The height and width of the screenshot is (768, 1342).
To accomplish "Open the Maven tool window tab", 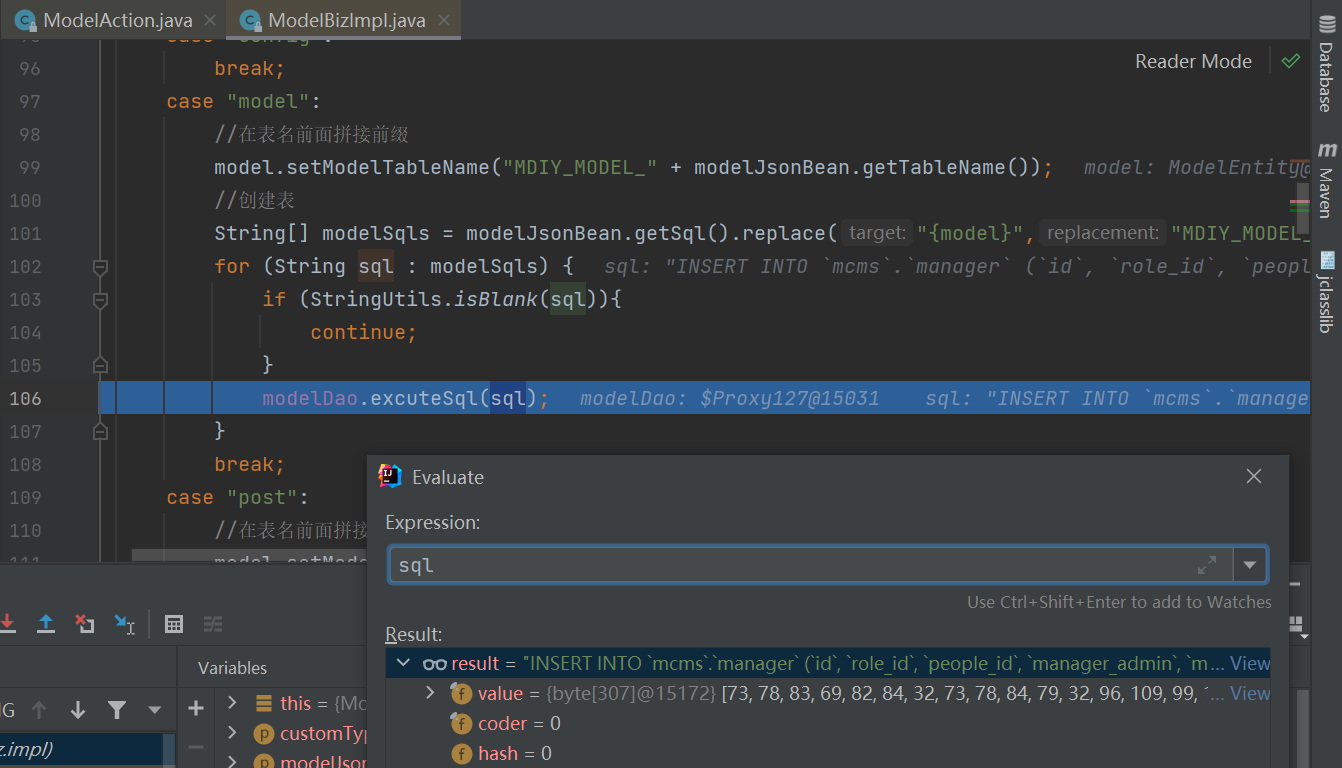I will coord(1326,180).
